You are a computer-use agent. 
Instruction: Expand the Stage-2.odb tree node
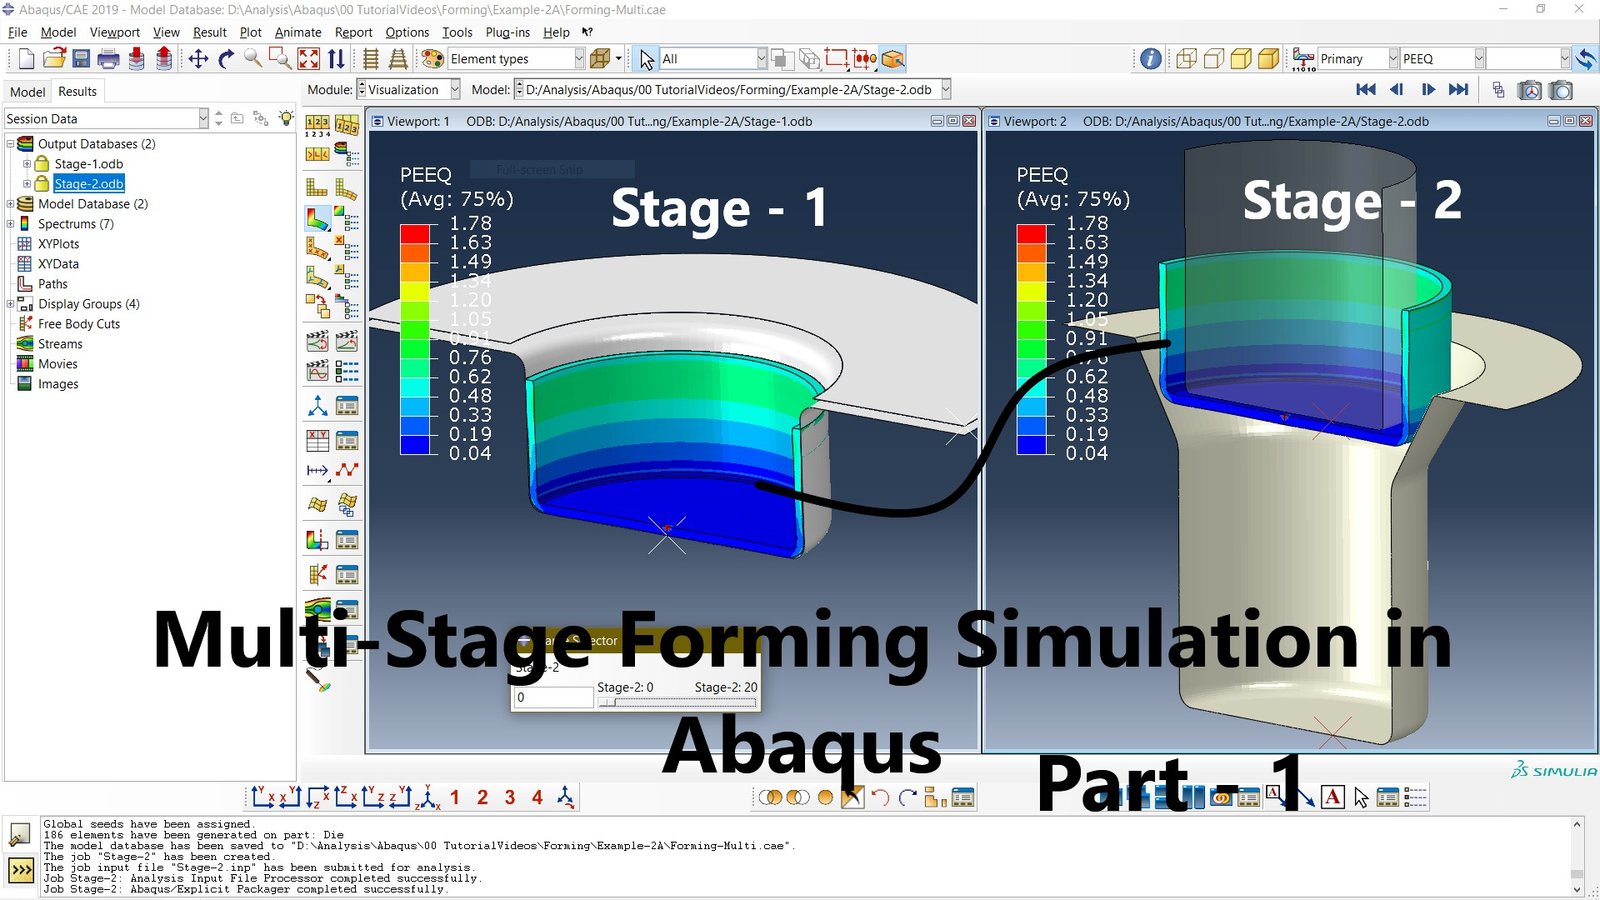click(x=27, y=184)
